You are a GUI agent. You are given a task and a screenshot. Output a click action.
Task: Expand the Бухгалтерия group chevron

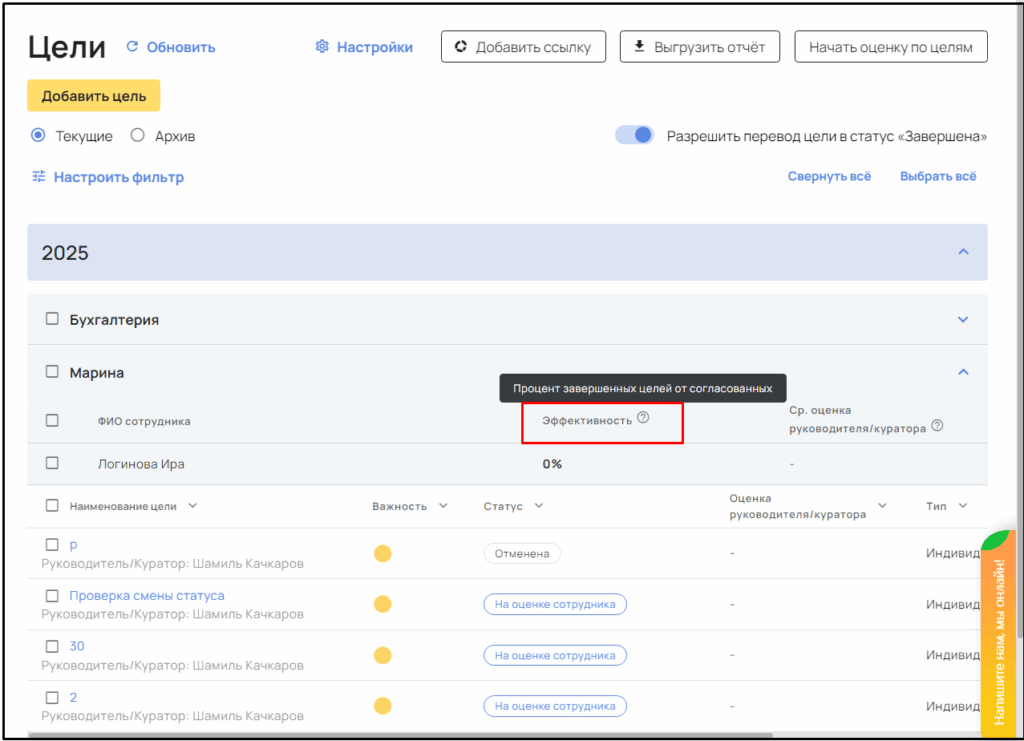(x=963, y=320)
